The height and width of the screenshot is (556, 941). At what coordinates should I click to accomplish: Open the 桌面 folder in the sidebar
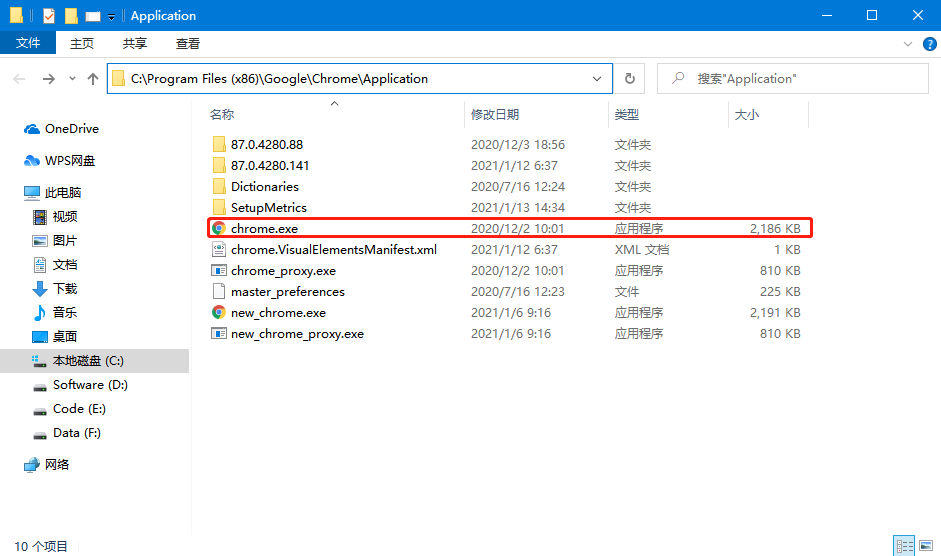tap(55, 336)
